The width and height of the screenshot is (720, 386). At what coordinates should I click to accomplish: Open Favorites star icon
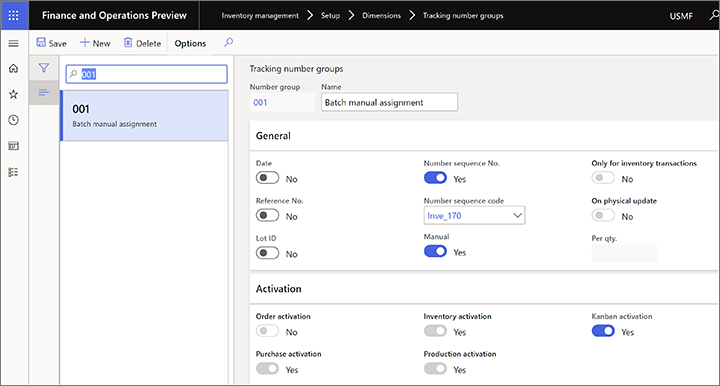click(14, 94)
